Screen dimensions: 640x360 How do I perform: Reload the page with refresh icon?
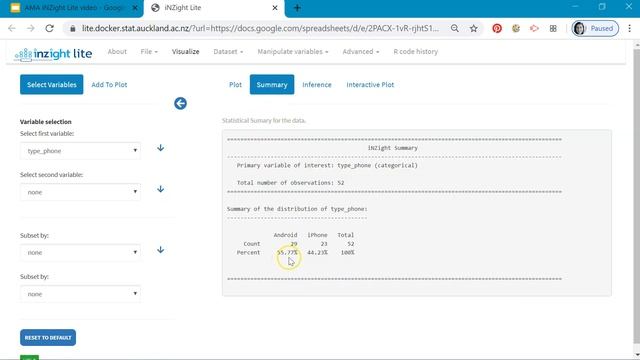point(49,28)
